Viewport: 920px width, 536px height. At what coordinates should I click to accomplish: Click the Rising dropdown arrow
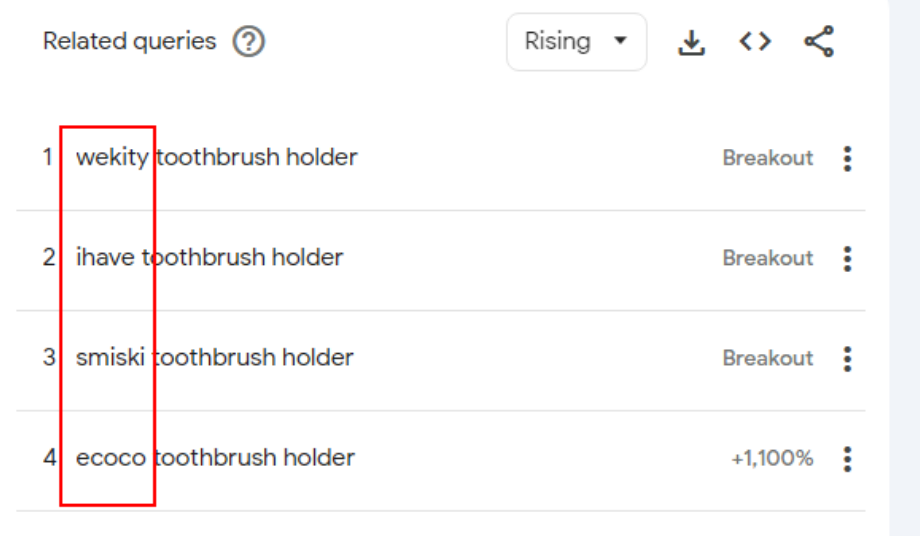pyautogui.click(x=620, y=41)
